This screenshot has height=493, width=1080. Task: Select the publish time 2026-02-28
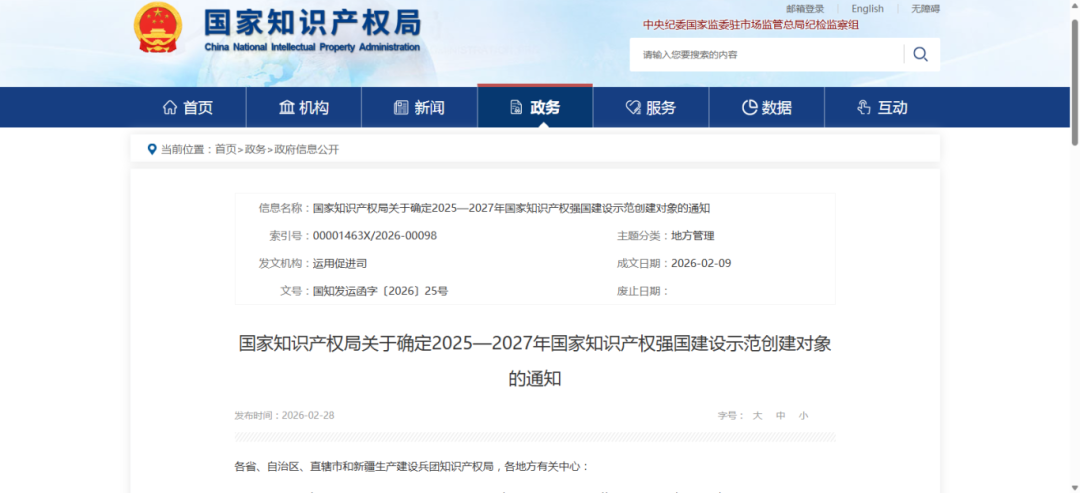[307, 416]
